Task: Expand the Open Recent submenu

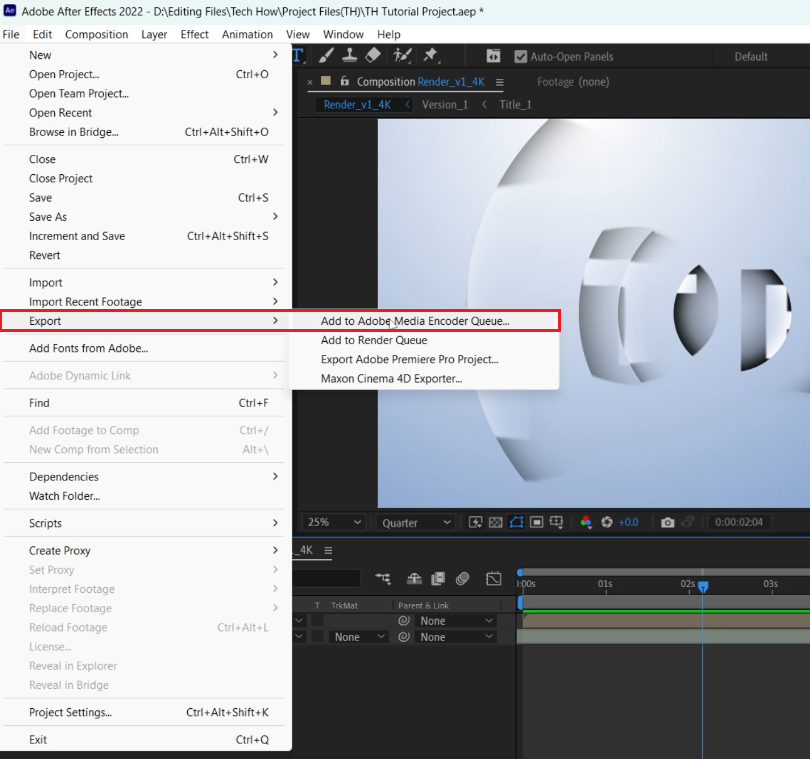Action: tap(146, 113)
